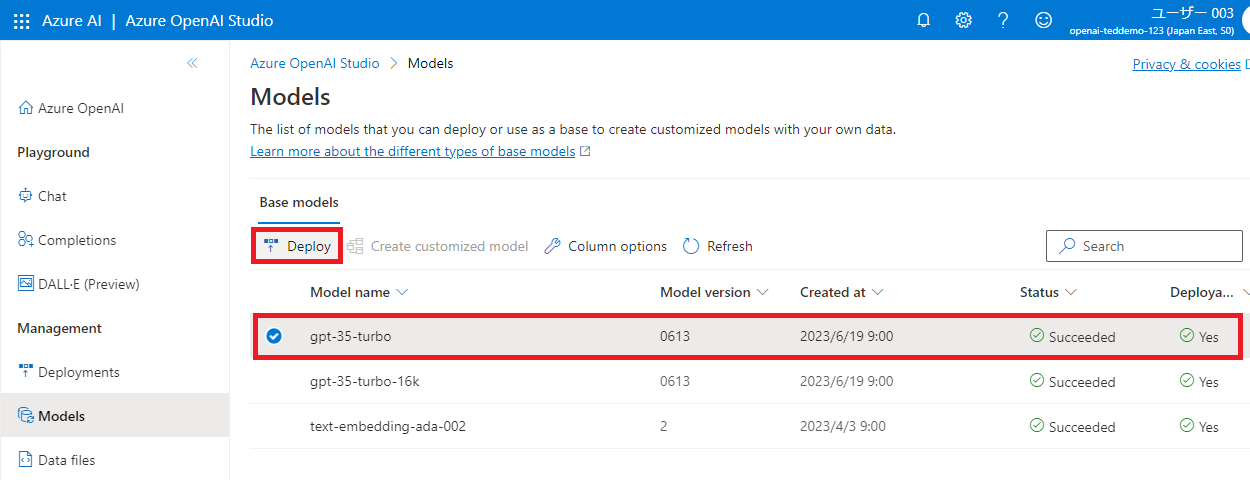Click Yes deployable cell for text-embedding-ada-002
The height and width of the screenshot is (480, 1250).
1200,426
